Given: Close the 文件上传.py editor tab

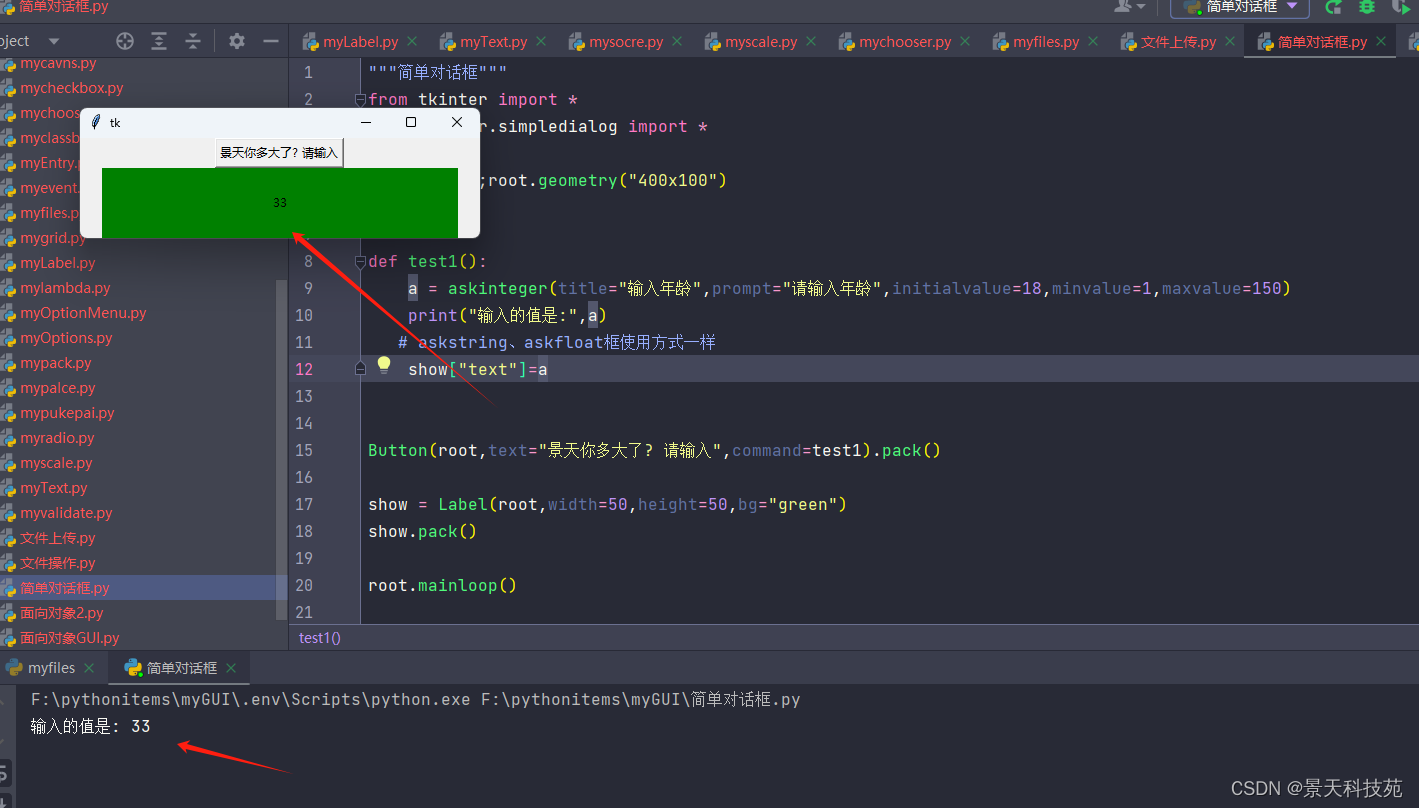Looking at the screenshot, I should (x=1231, y=42).
